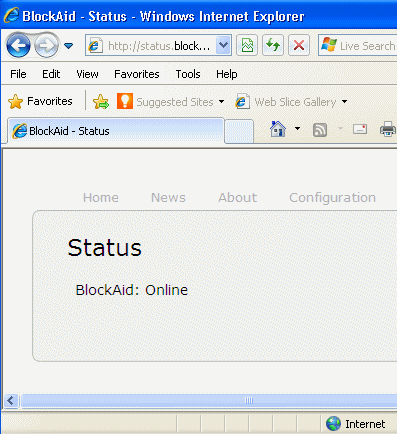Refresh the page with Refresh icon

pyautogui.click(x=273, y=45)
